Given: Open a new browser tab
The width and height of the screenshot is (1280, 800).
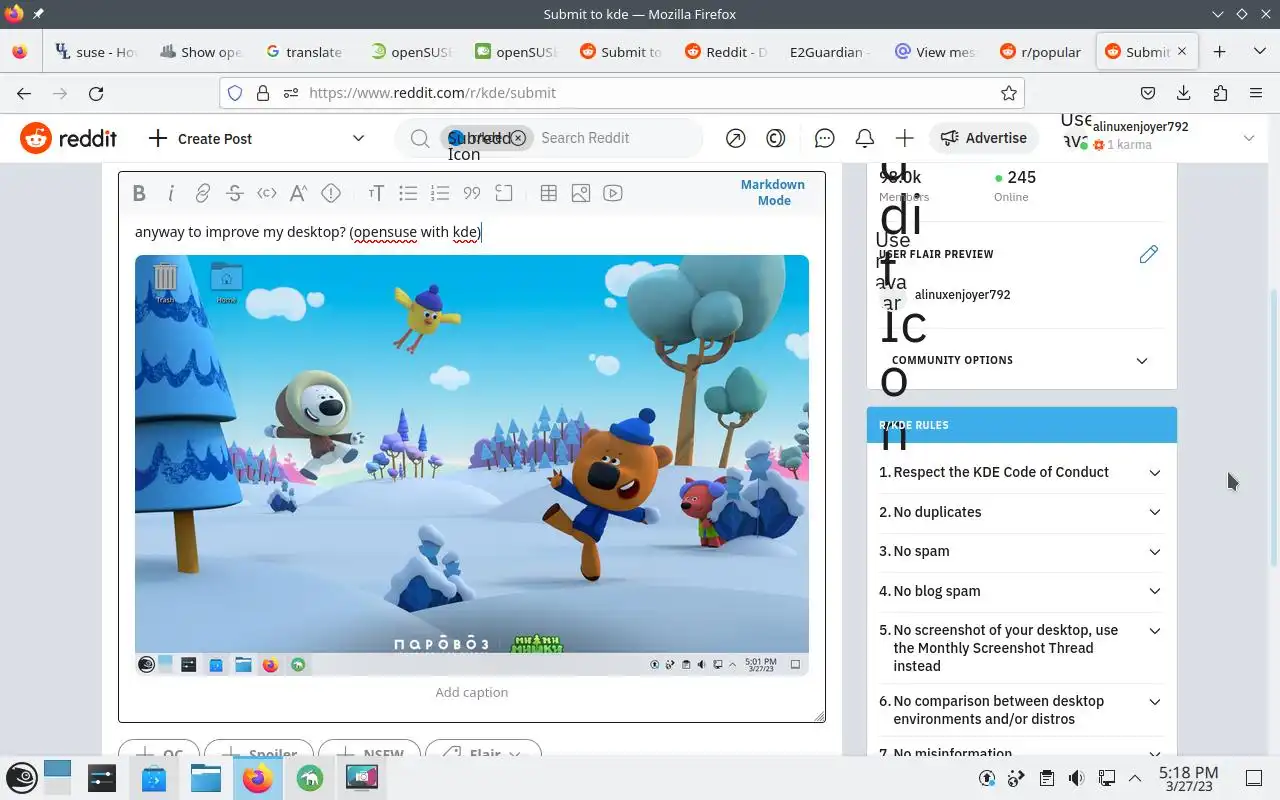Looking at the screenshot, I should tap(1219, 51).
